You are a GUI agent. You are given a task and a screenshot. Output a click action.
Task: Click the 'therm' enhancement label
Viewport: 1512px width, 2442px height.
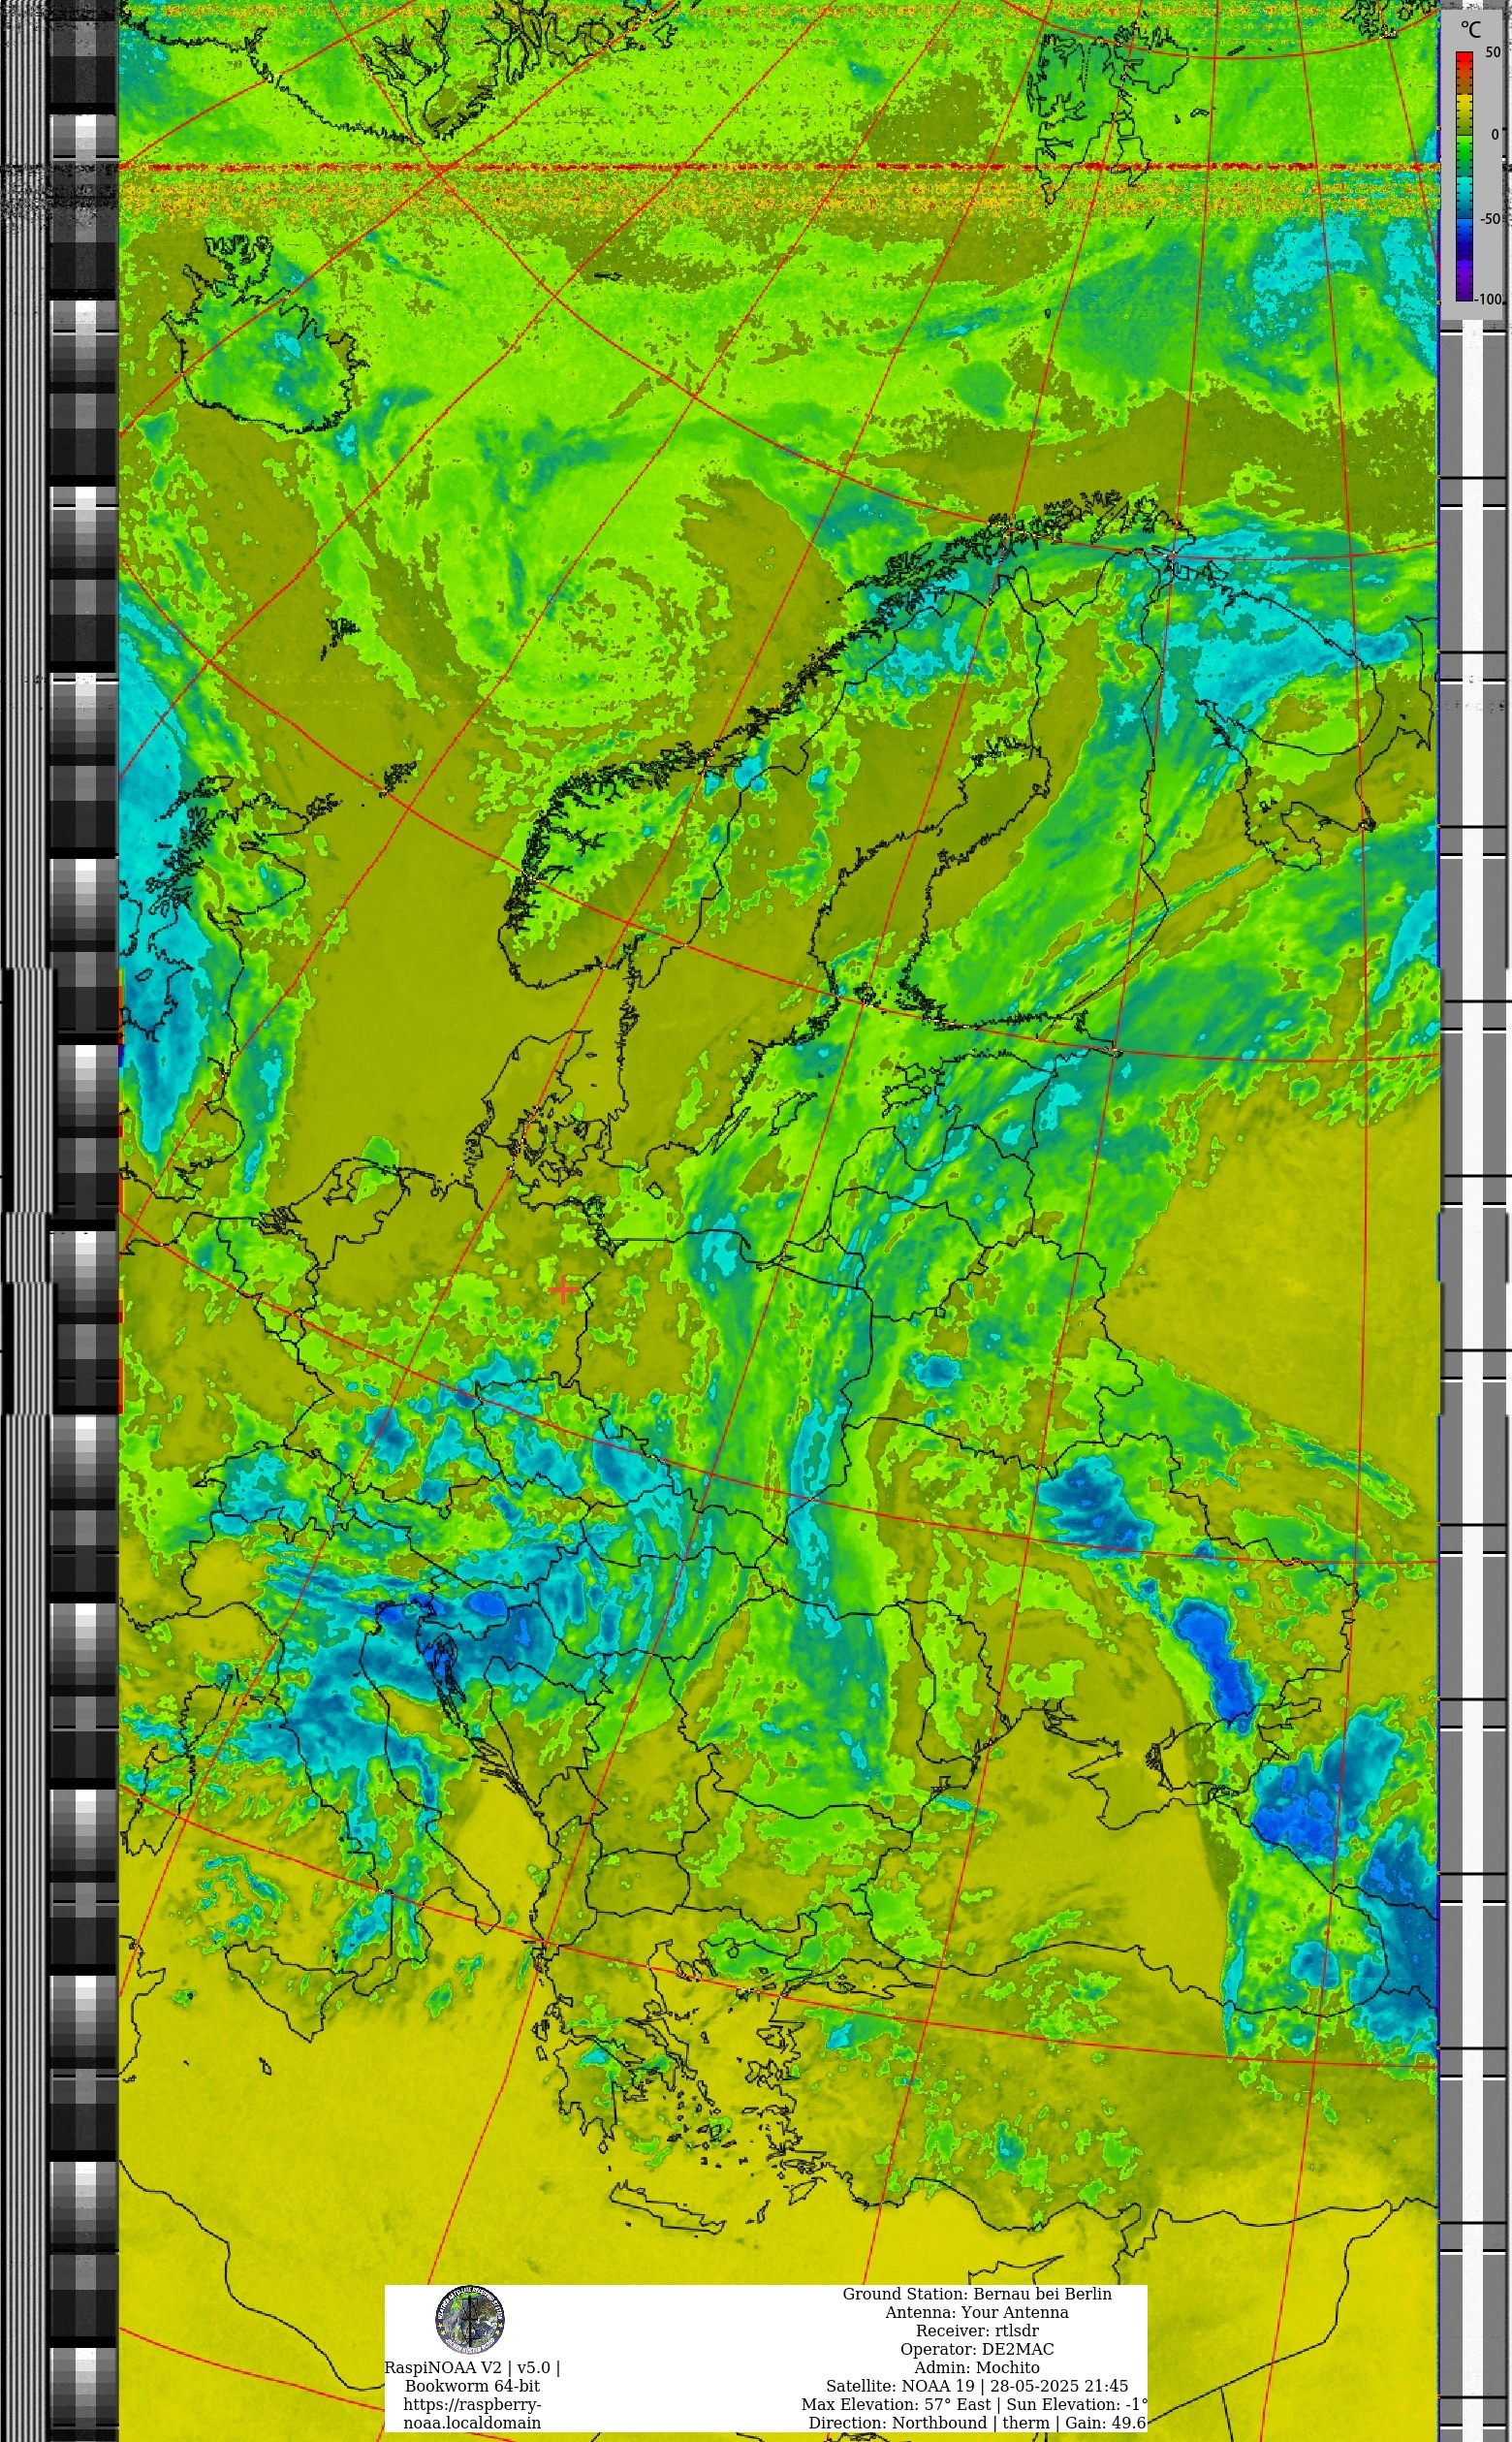pyautogui.click(x=1026, y=2423)
